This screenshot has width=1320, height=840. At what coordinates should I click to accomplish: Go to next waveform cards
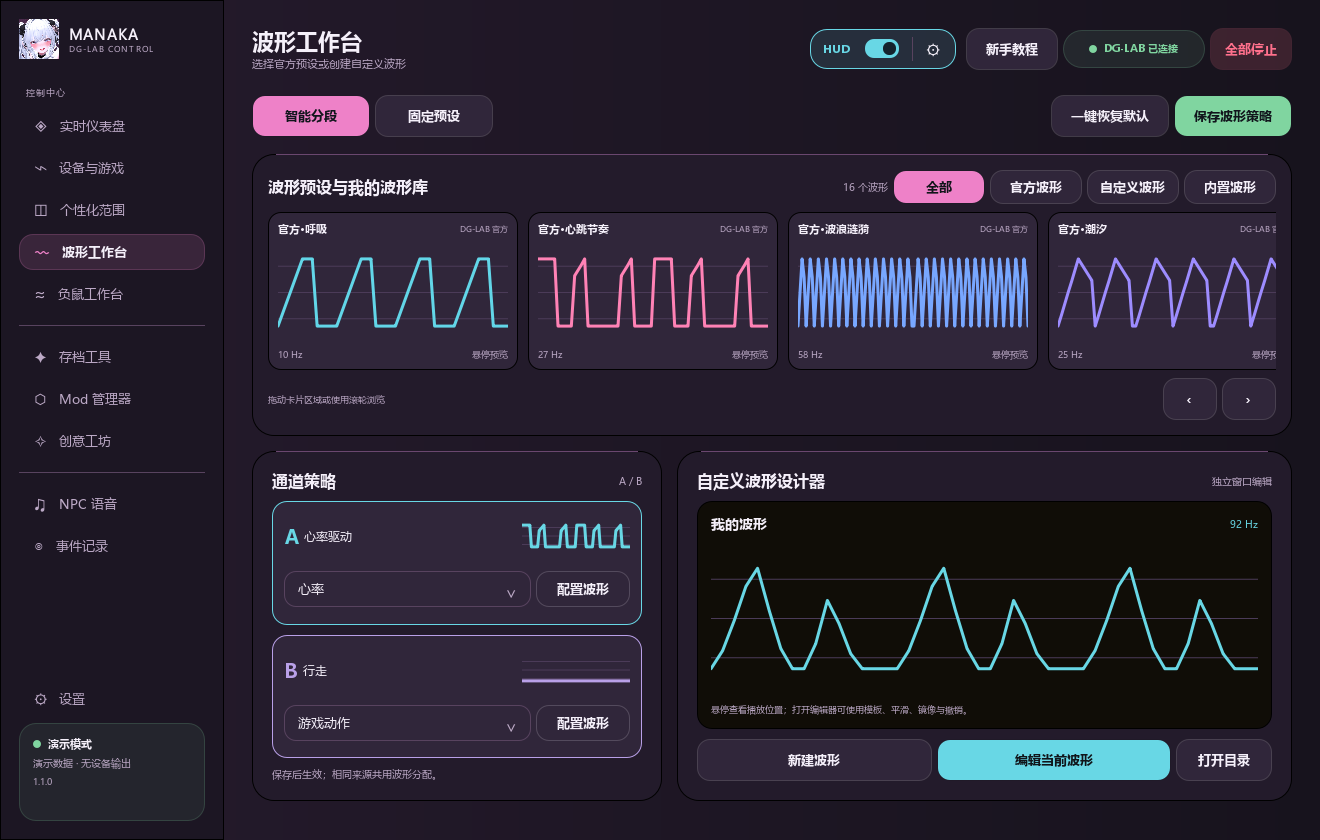pyautogui.click(x=1248, y=399)
